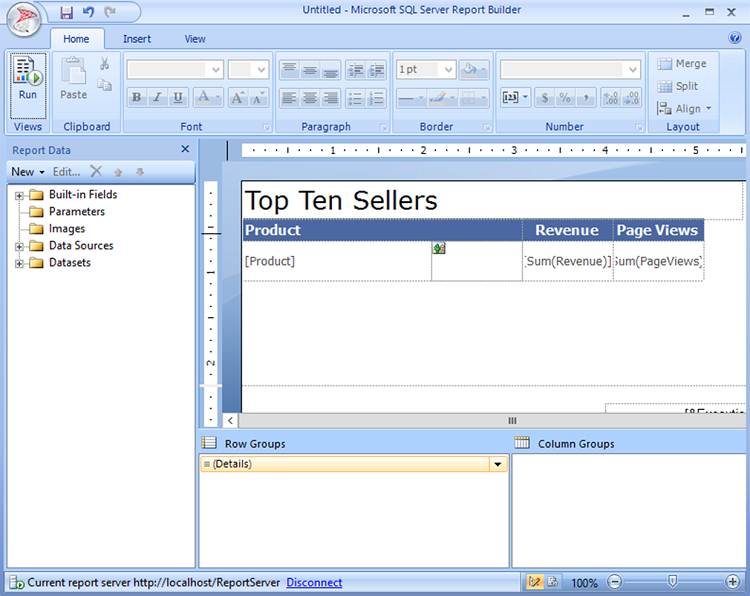The width and height of the screenshot is (750, 596).
Task: Open the font family dropdown
Action: pyautogui.click(x=216, y=70)
